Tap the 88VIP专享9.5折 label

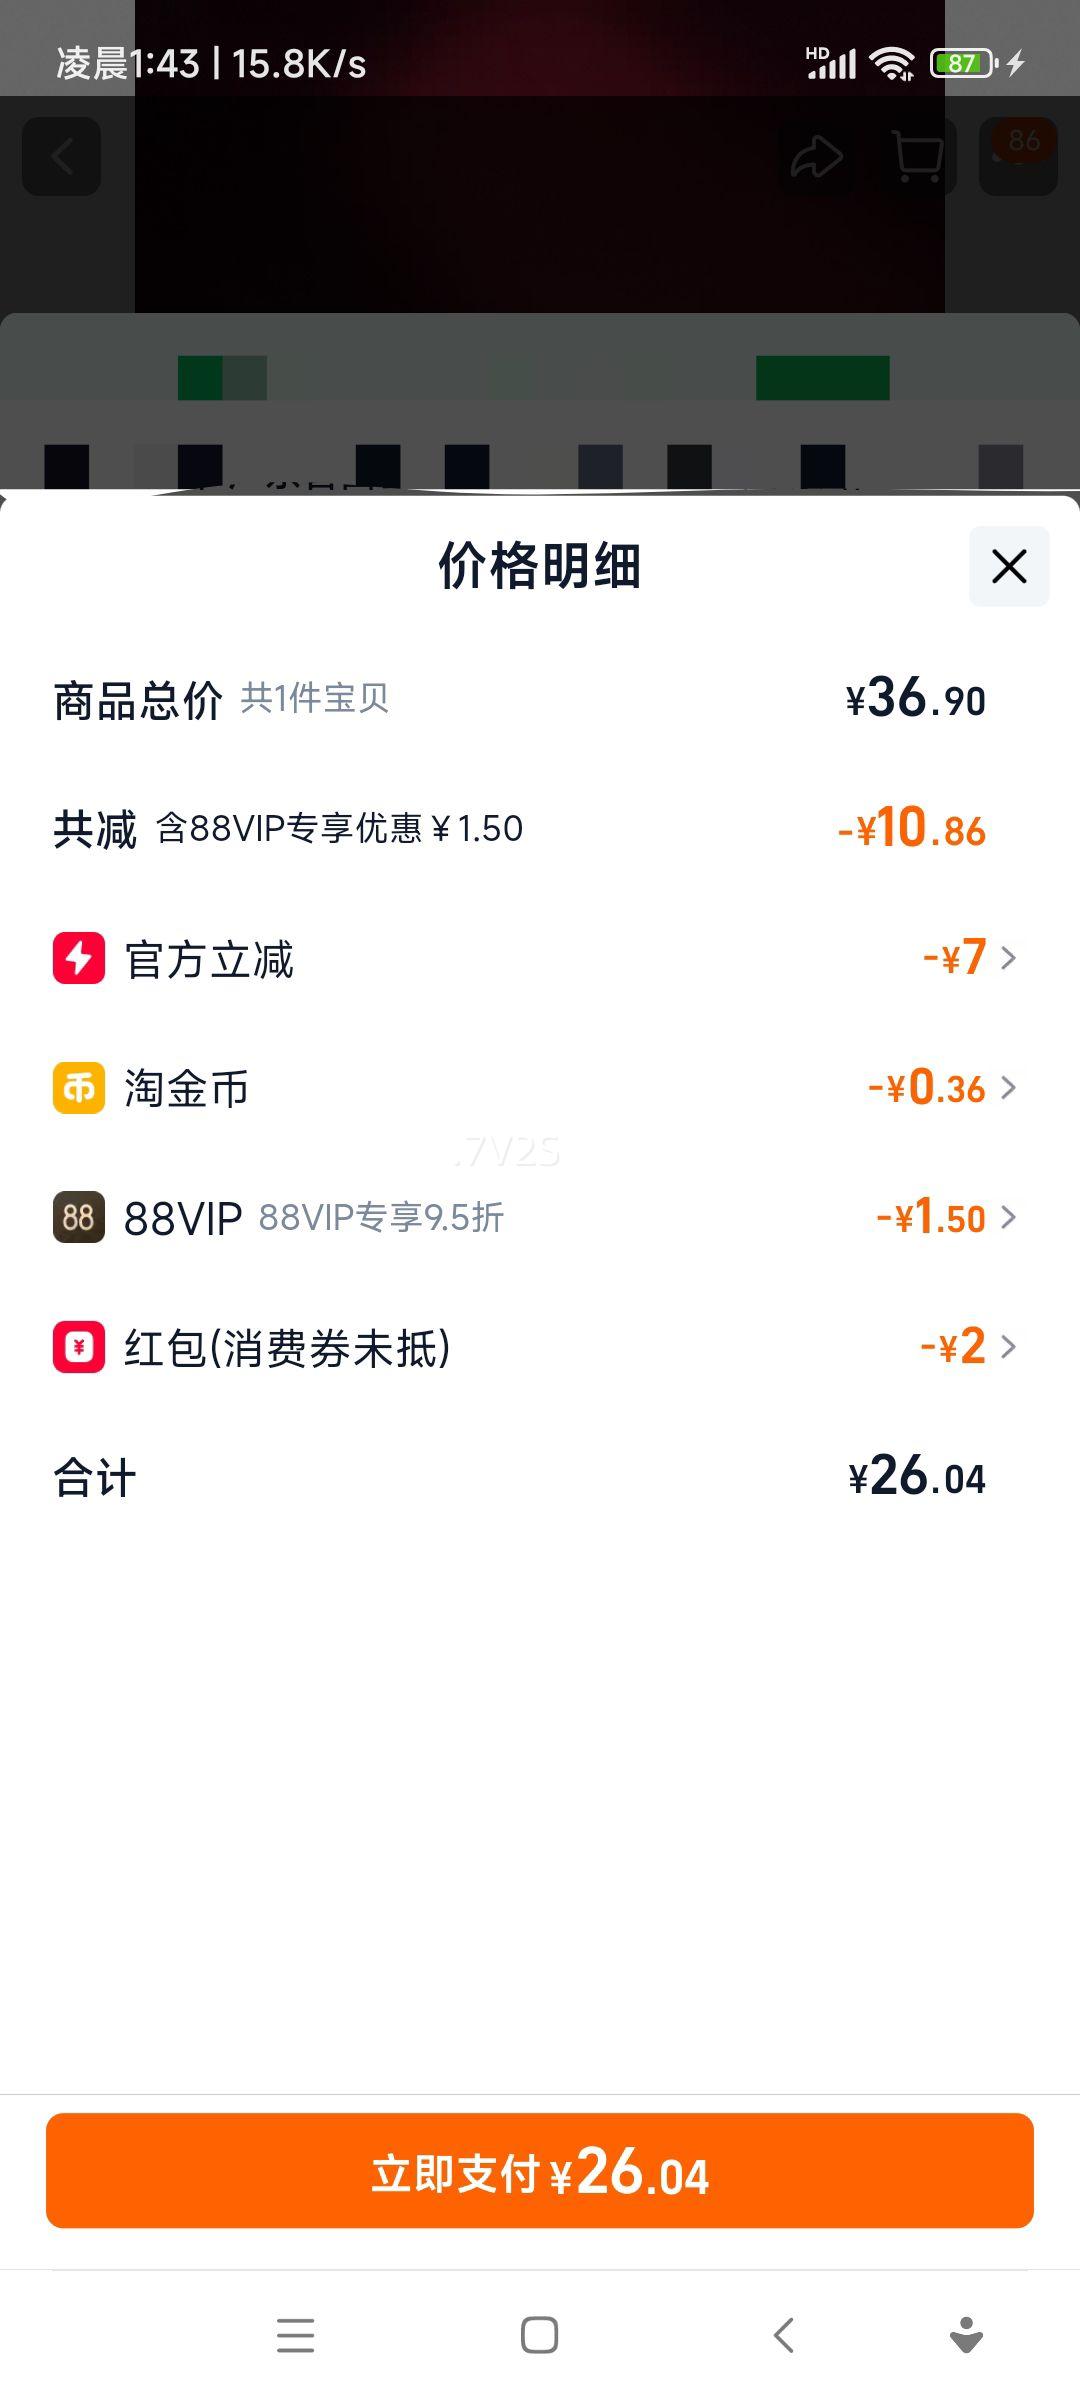381,1218
